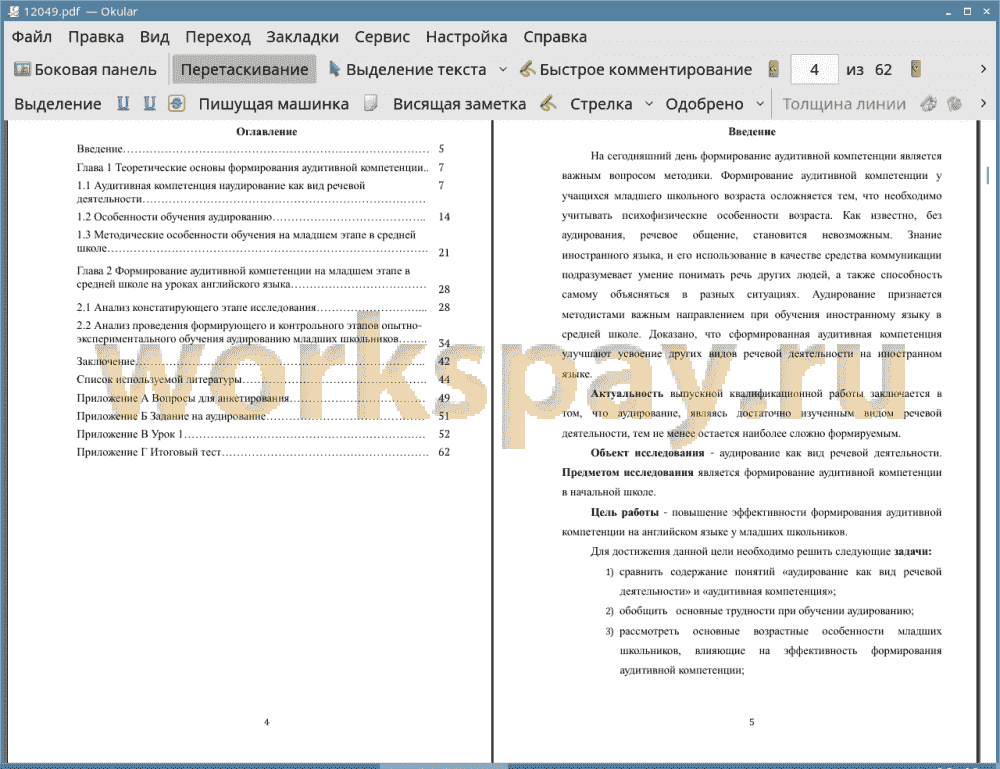Open the Вид menu
Image resolution: width=1000 pixels, height=769 pixels.
coord(154,37)
